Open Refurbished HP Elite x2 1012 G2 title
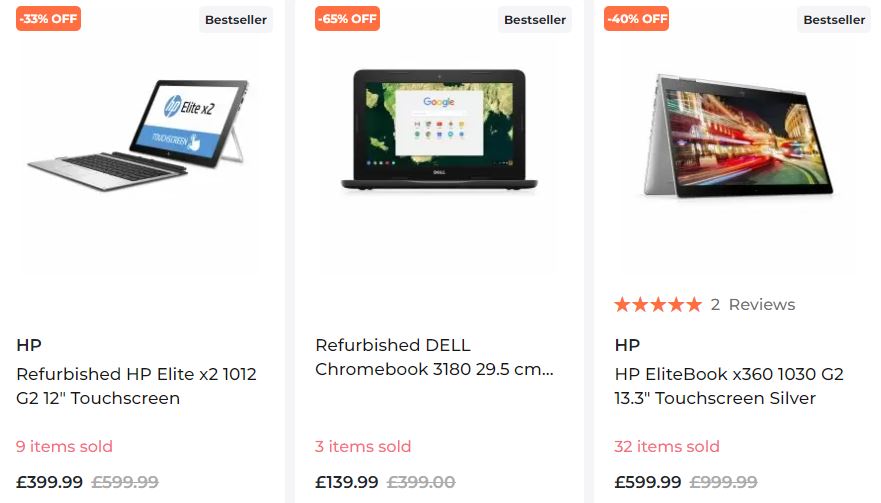This screenshot has width=881, height=503. click(137, 386)
